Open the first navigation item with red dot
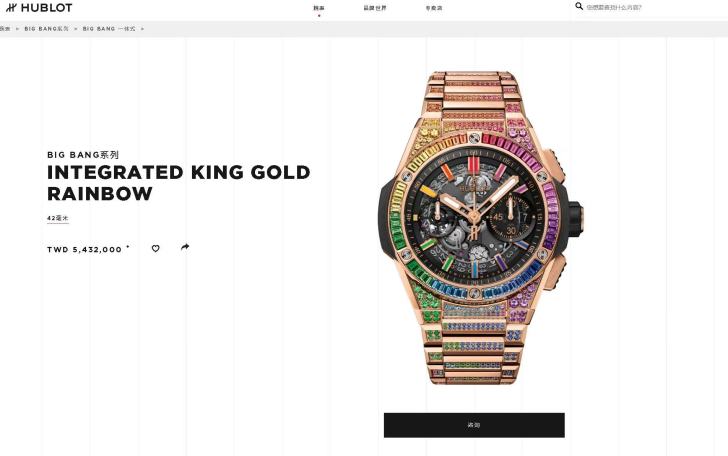 pos(319,8)
